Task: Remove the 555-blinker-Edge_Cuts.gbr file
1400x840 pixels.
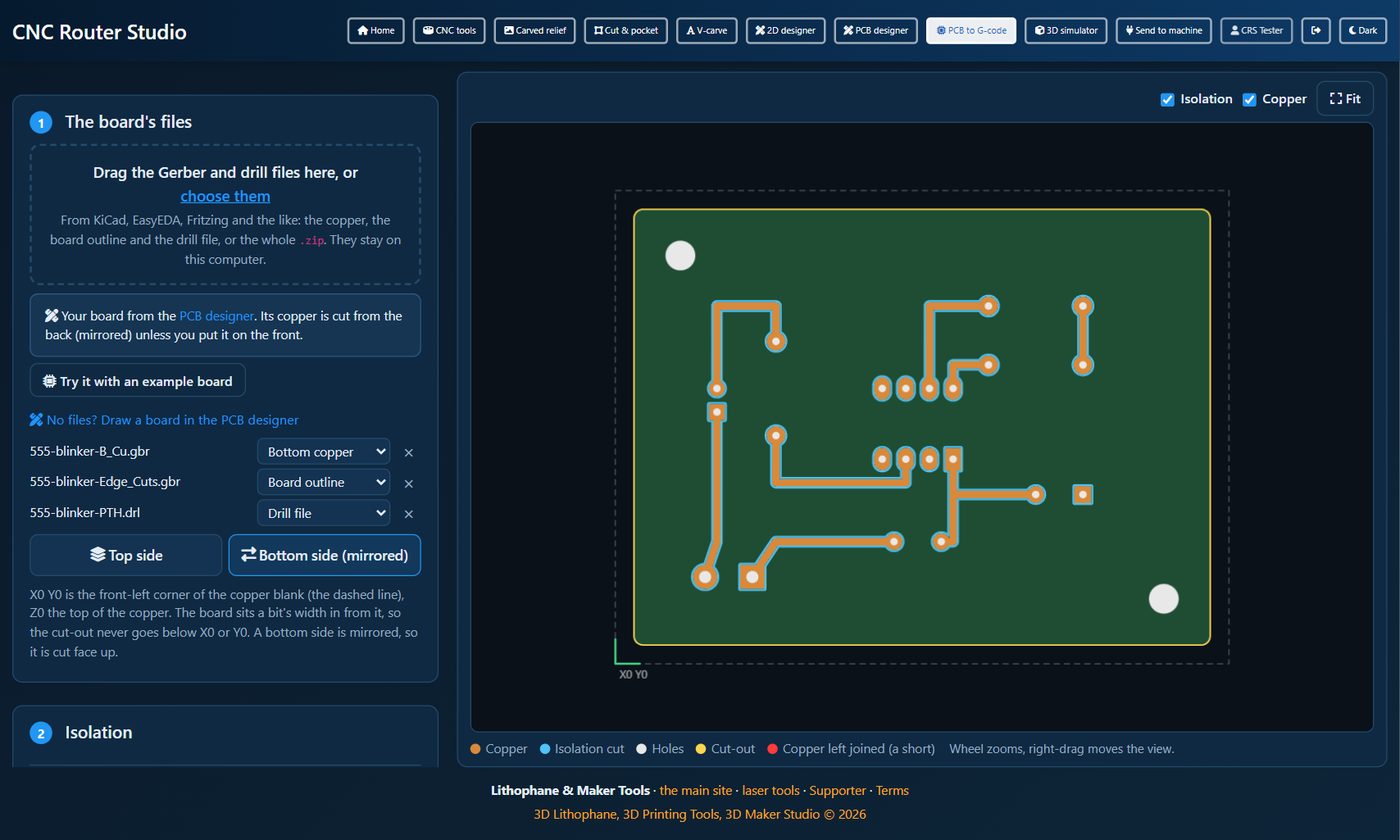Action: (408, 483)
